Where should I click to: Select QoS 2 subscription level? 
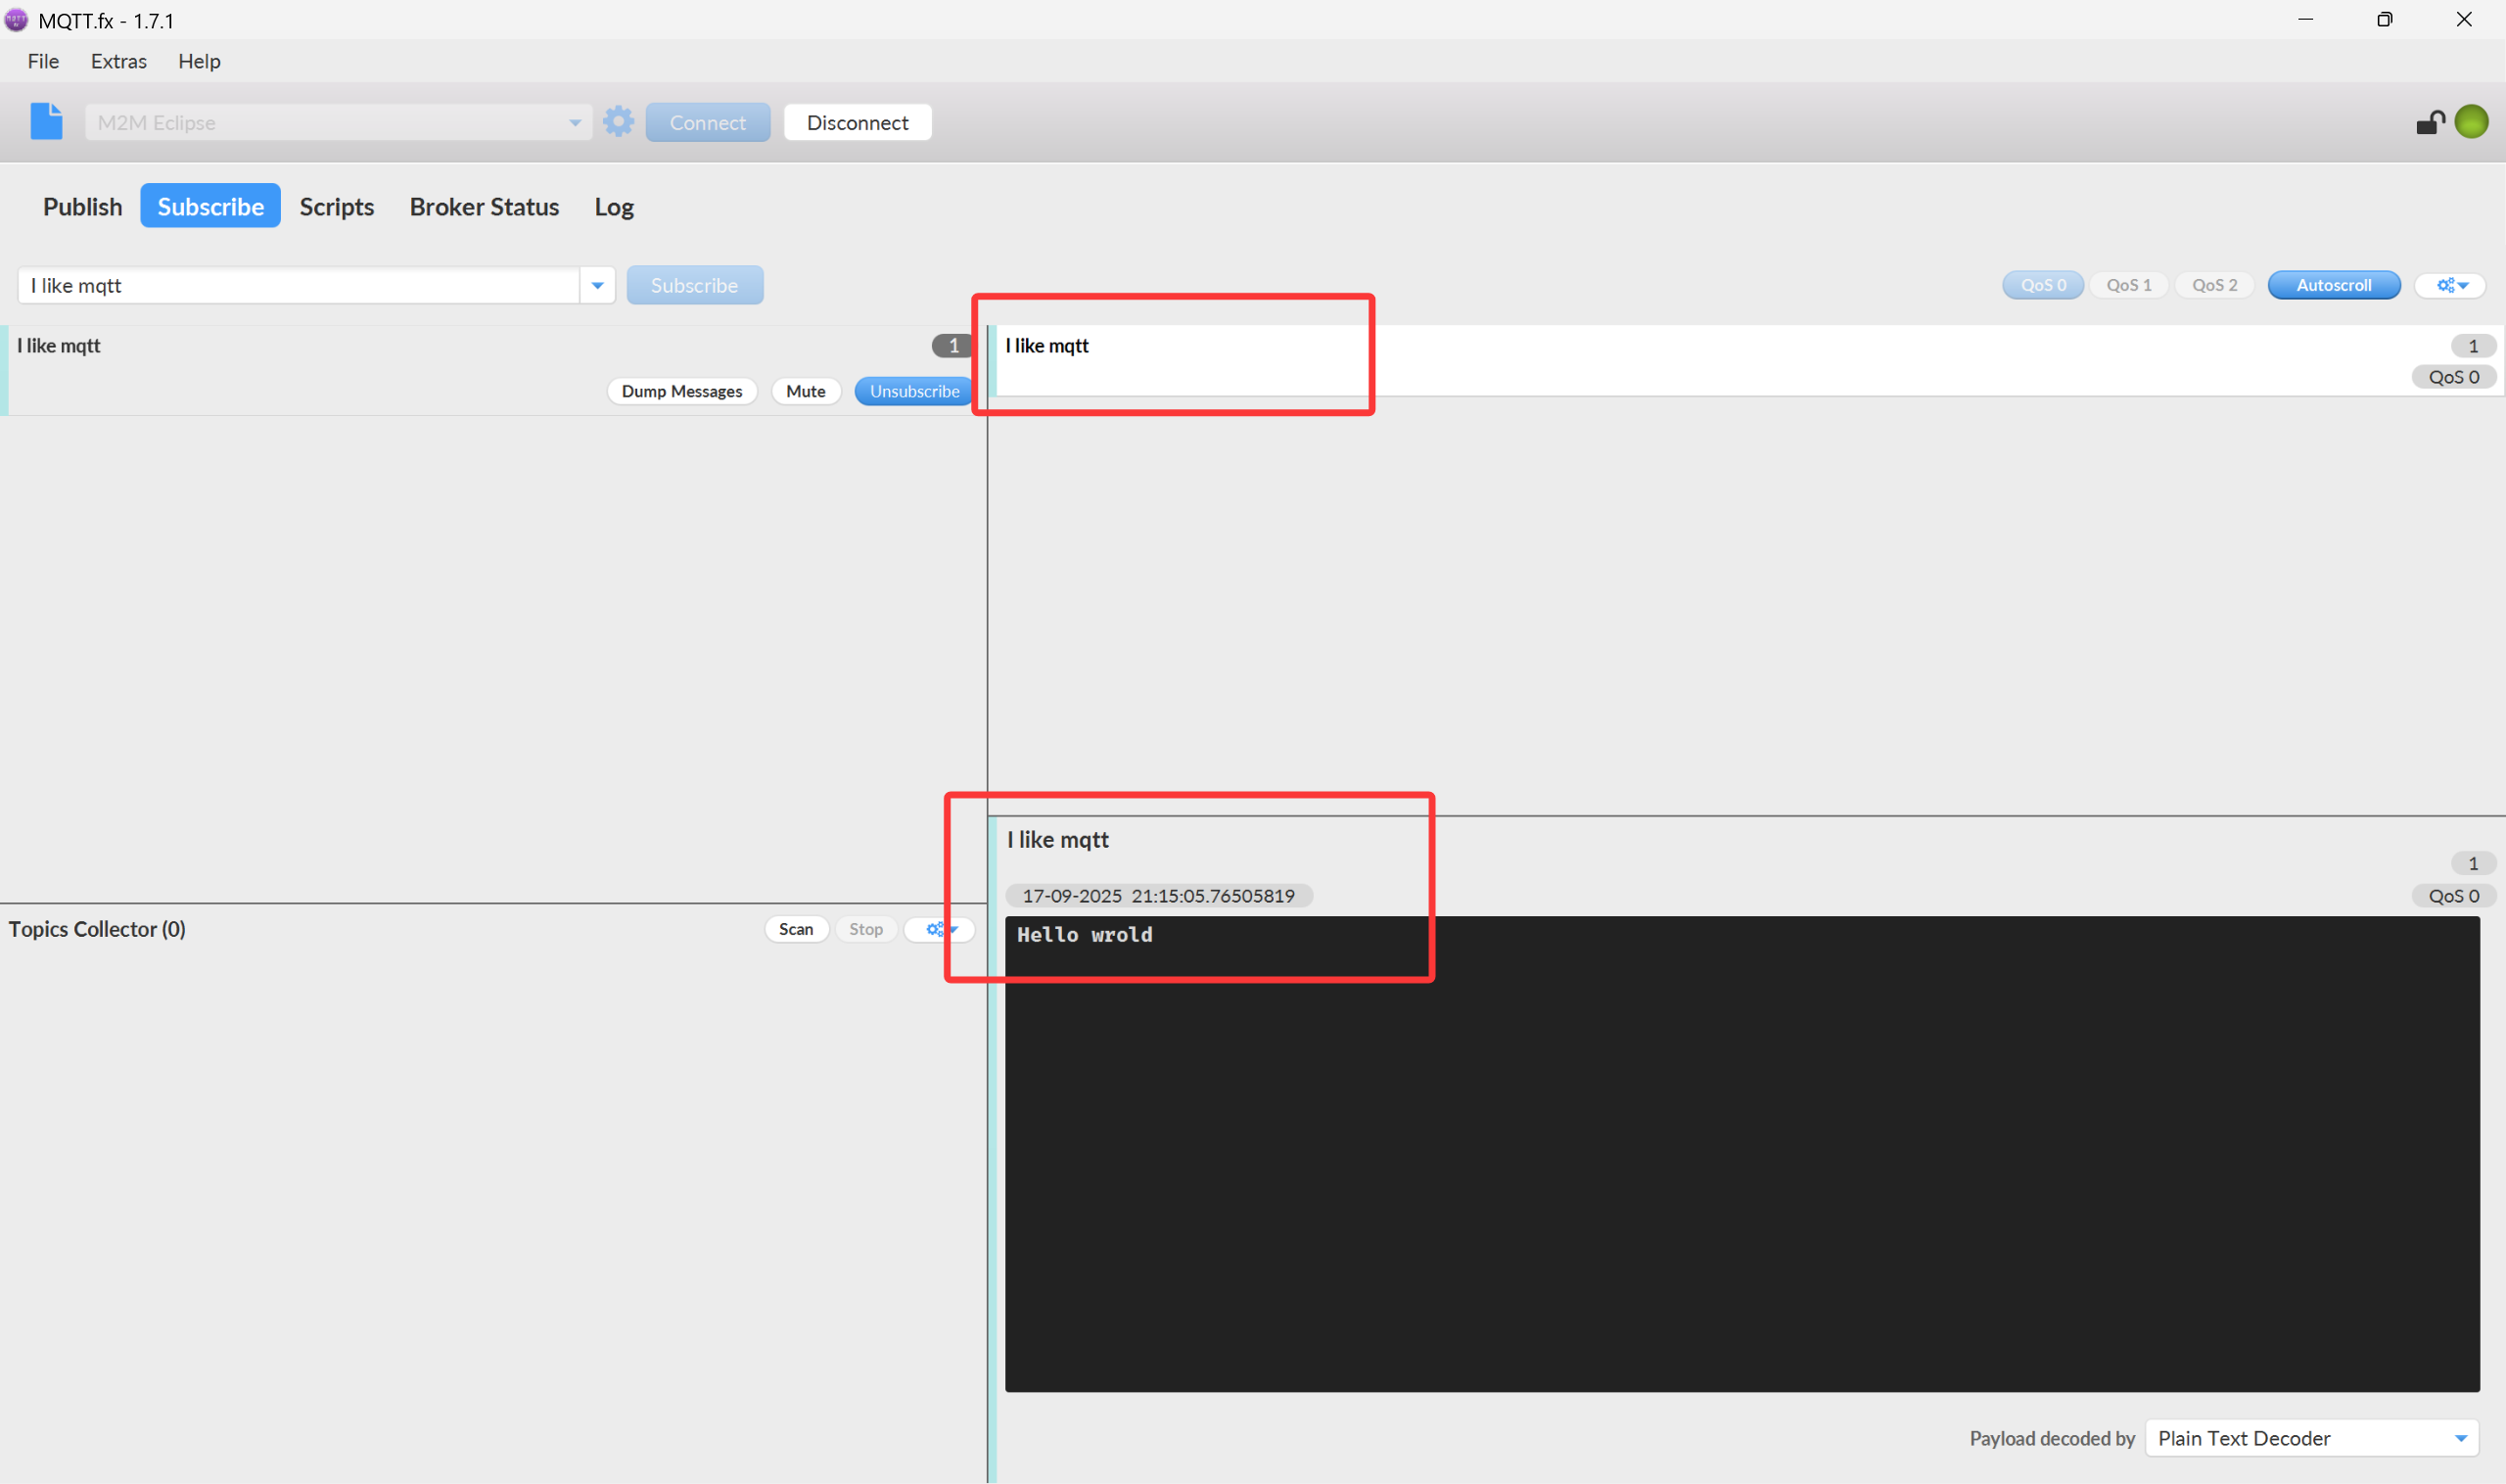click(2215, 285)
